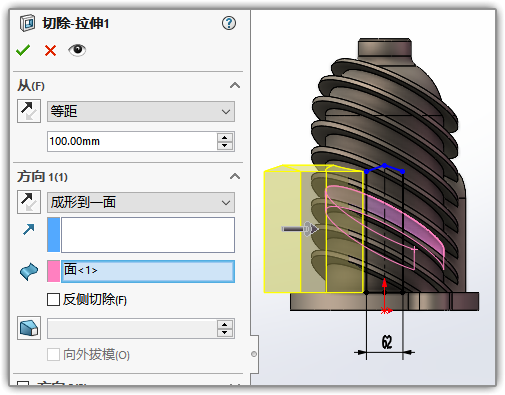
Task: Cancel the feature with red X
Action: (50, 51)
